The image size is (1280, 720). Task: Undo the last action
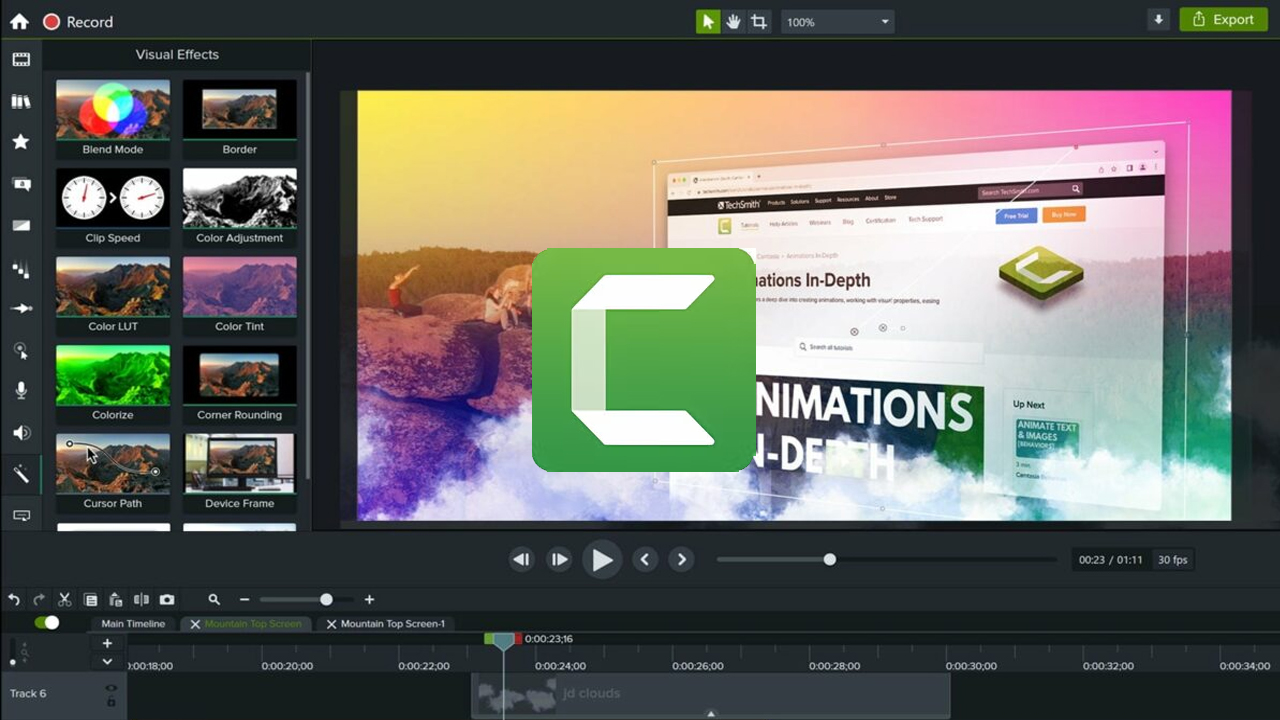click(14, 600)
